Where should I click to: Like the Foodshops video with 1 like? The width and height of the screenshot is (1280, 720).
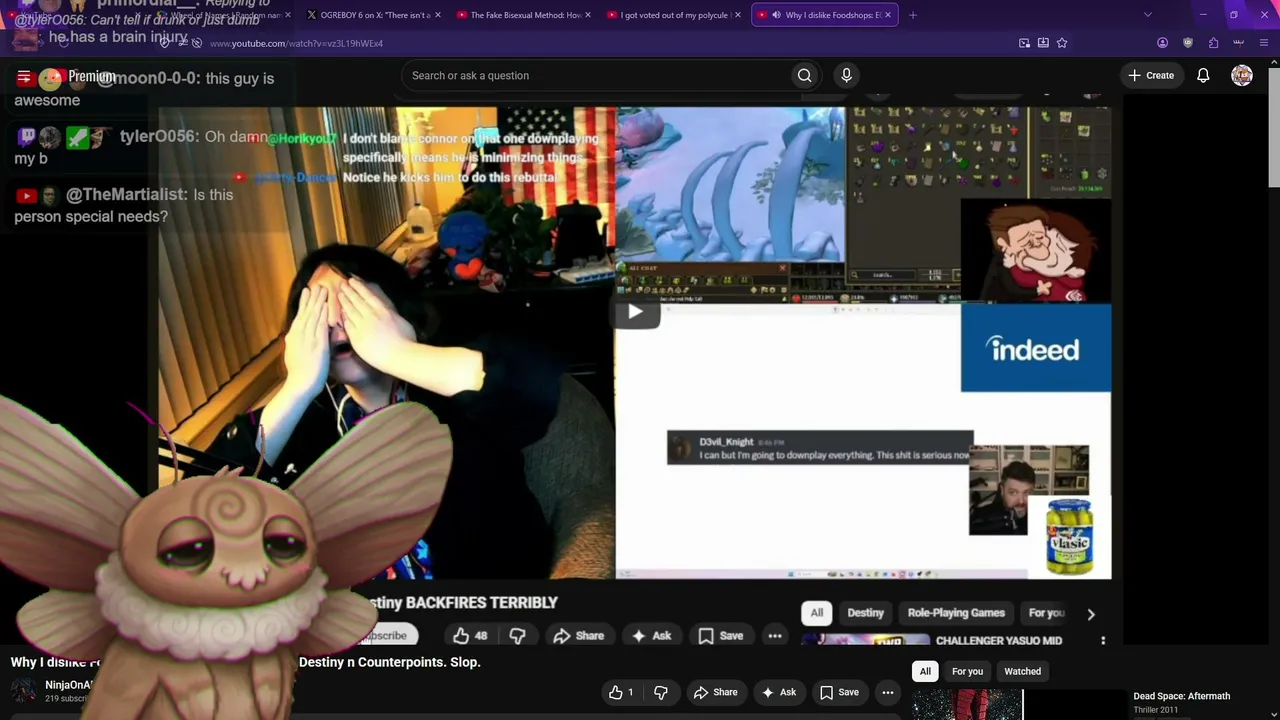click(x=621, y=692)
